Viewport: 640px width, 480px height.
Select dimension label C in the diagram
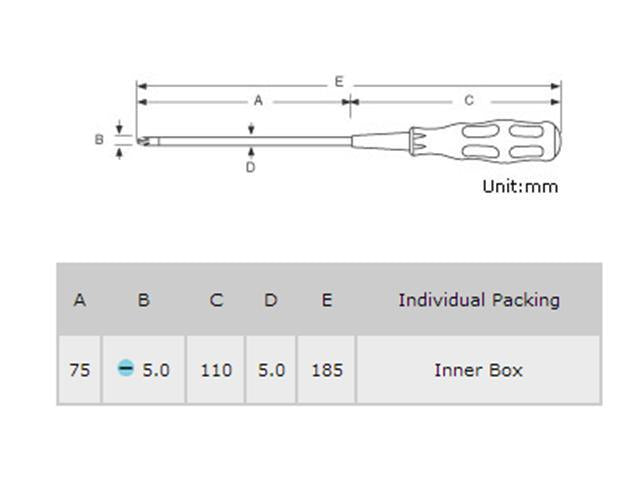coord(468,100)
